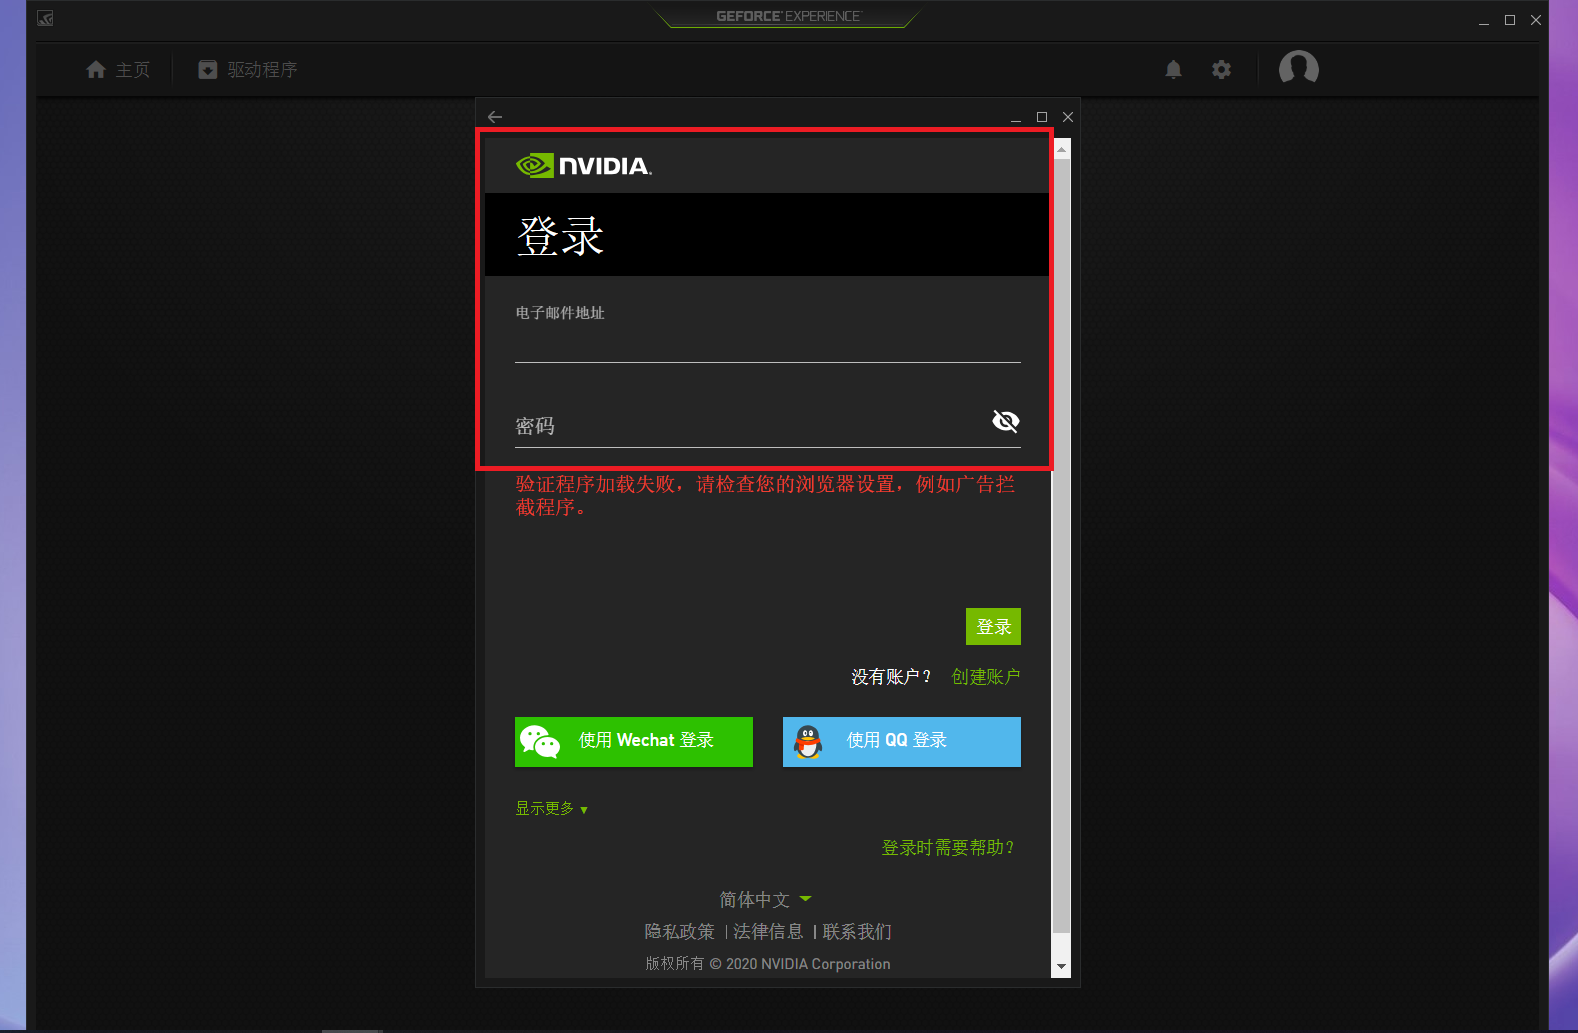Click the NVIDIA logo
The width and height of the screenshot is (1578, 1033).
[583, 166]
